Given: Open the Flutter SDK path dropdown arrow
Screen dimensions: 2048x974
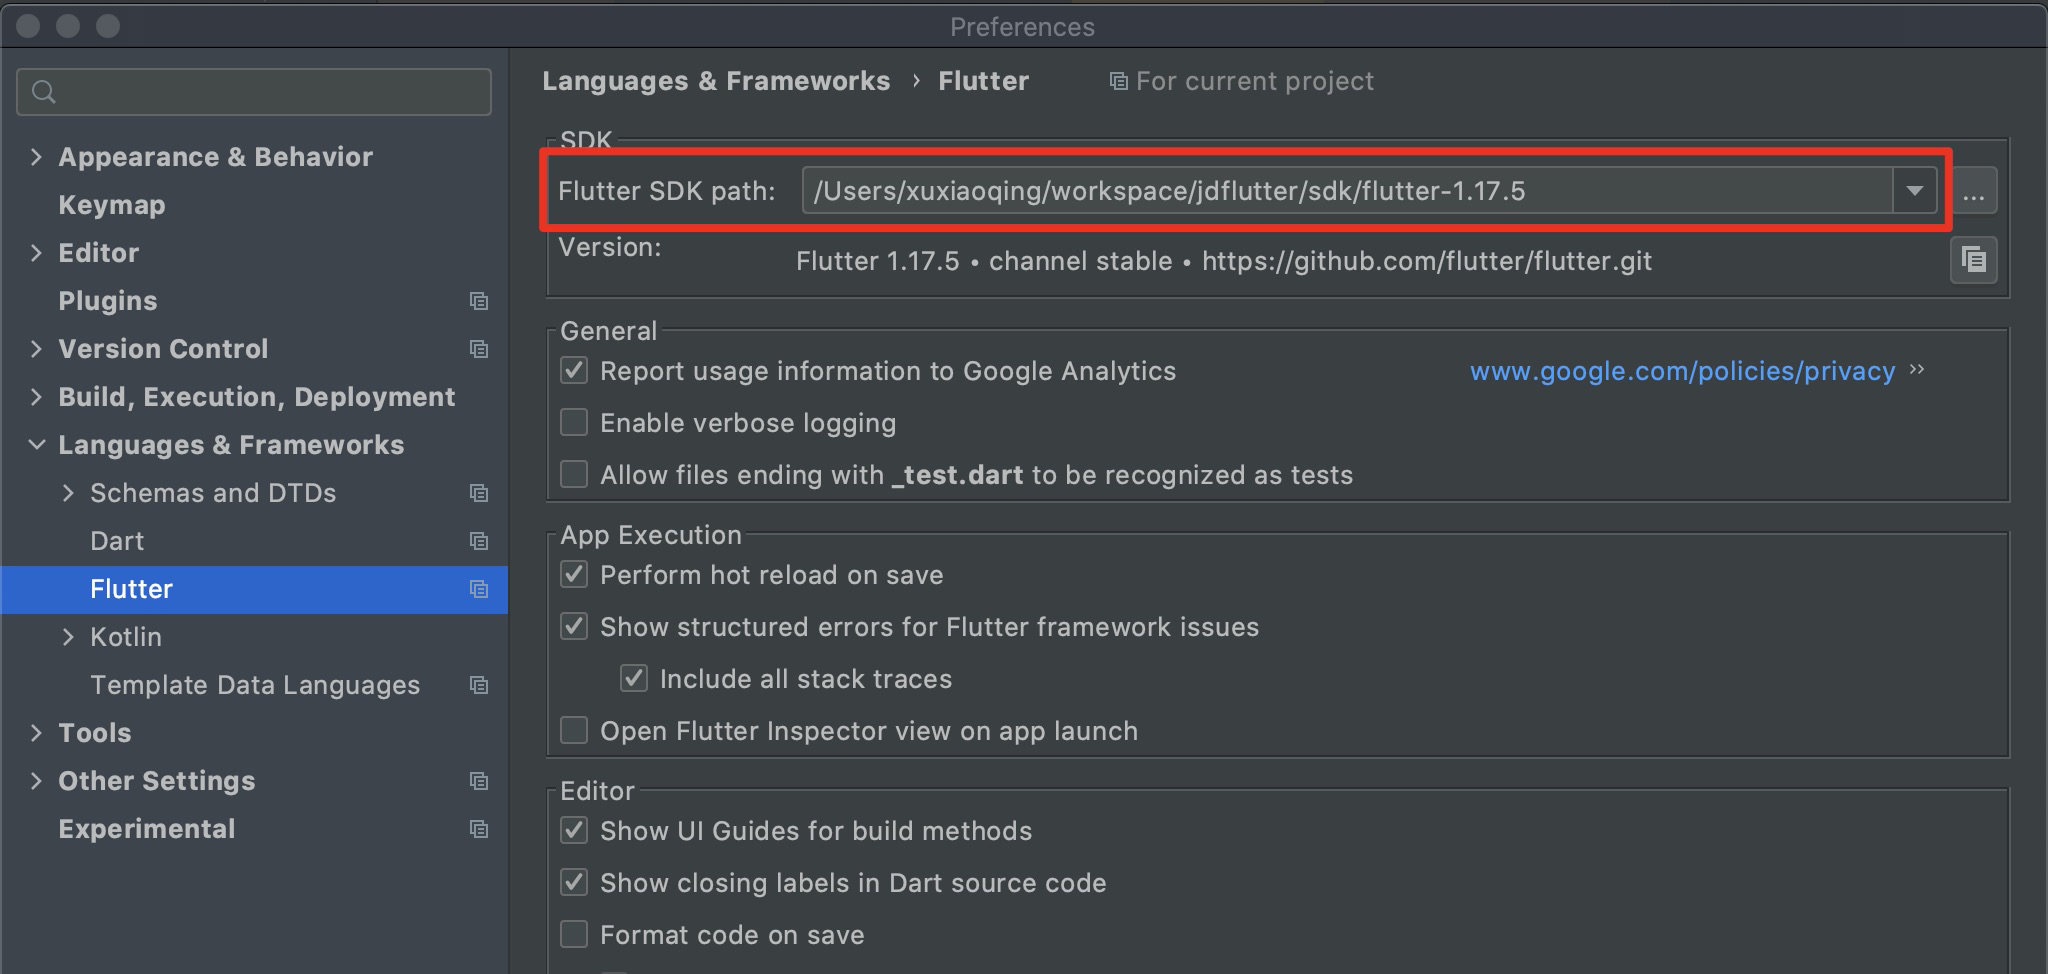Looking at the screenshot, I should (x=1914, y=190).
